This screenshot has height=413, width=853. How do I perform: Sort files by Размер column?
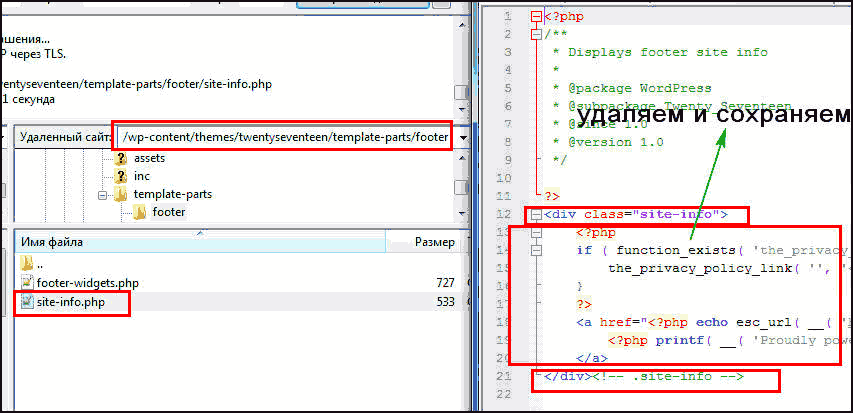434,241
